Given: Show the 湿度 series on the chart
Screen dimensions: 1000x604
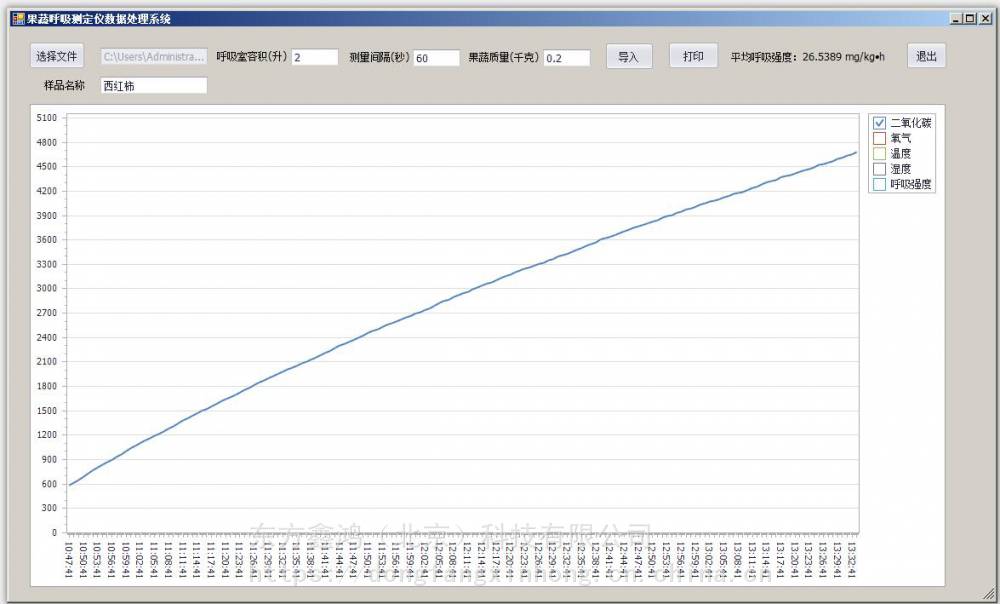Looking at the screenshot, I should point(880,169).
